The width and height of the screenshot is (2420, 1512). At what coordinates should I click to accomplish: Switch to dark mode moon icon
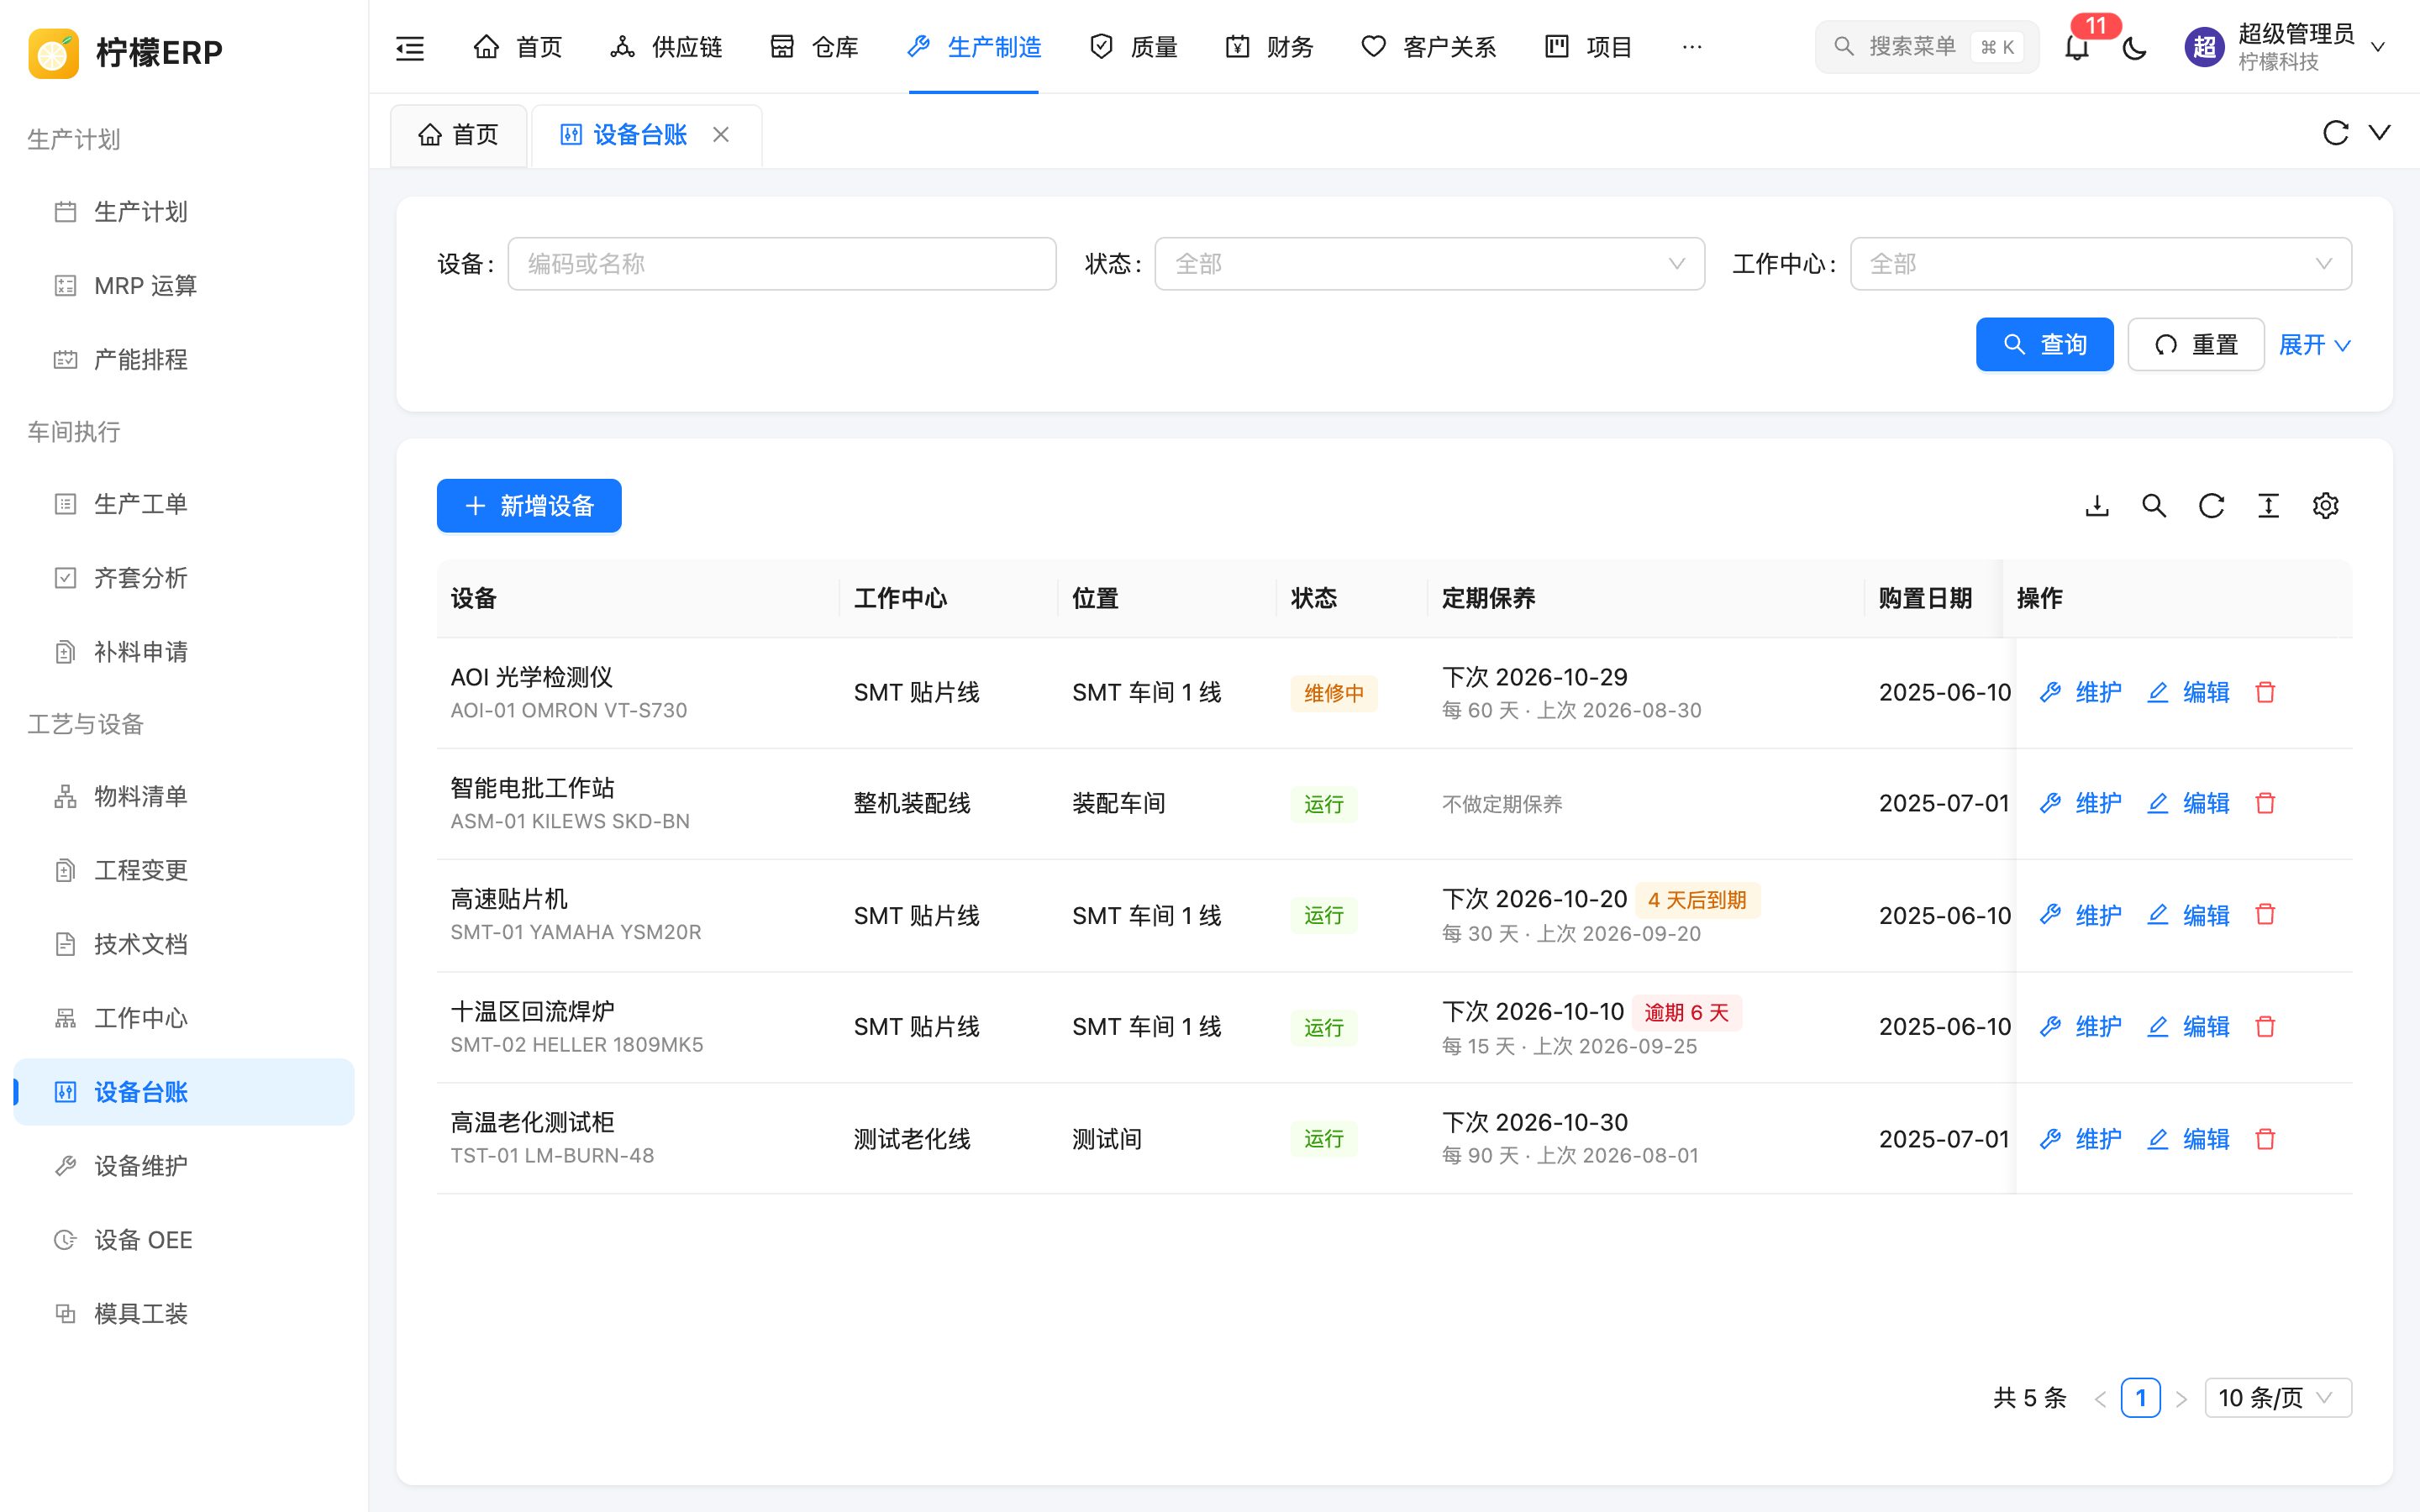point(2135,47)
